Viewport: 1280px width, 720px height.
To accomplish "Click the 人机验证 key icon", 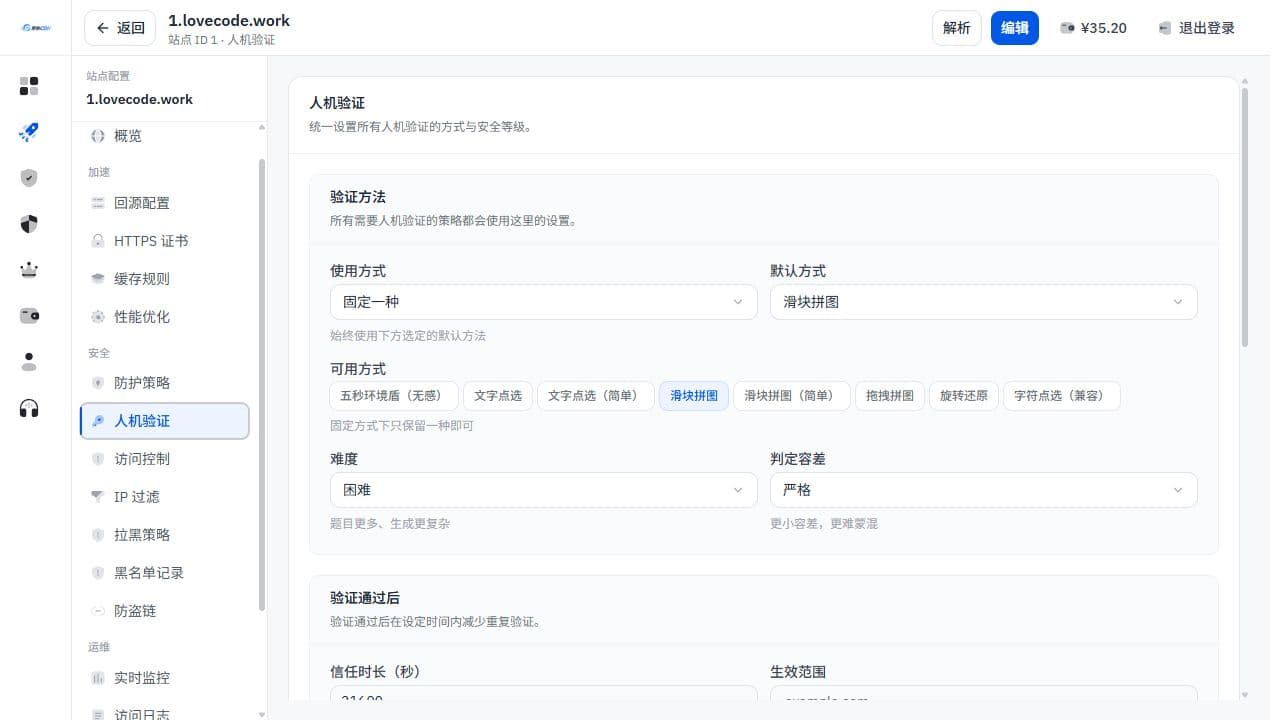I will tap(98, 421).
